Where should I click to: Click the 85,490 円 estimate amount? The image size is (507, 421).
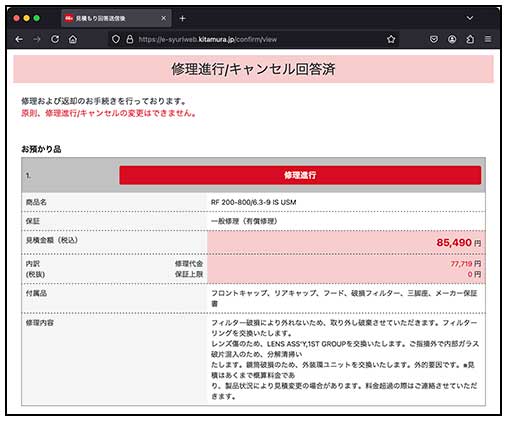pyautogui.click(x=459, y=243)
